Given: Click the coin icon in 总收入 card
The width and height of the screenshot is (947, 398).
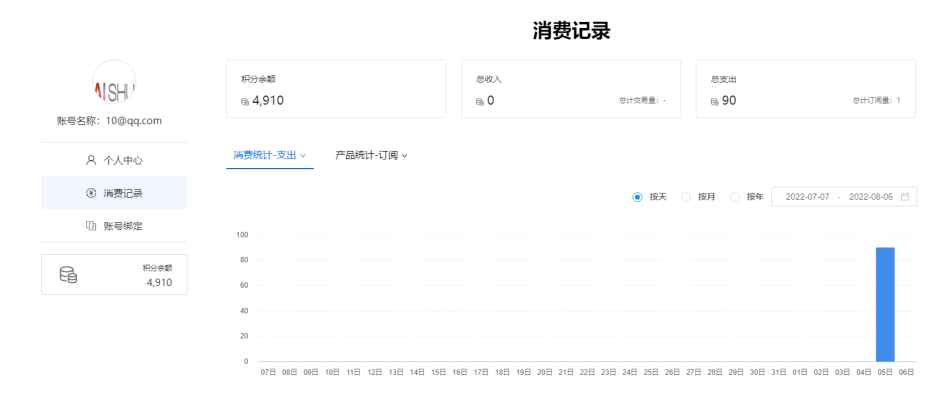Looking at the screenshot, I should click(x=480, y=102).
